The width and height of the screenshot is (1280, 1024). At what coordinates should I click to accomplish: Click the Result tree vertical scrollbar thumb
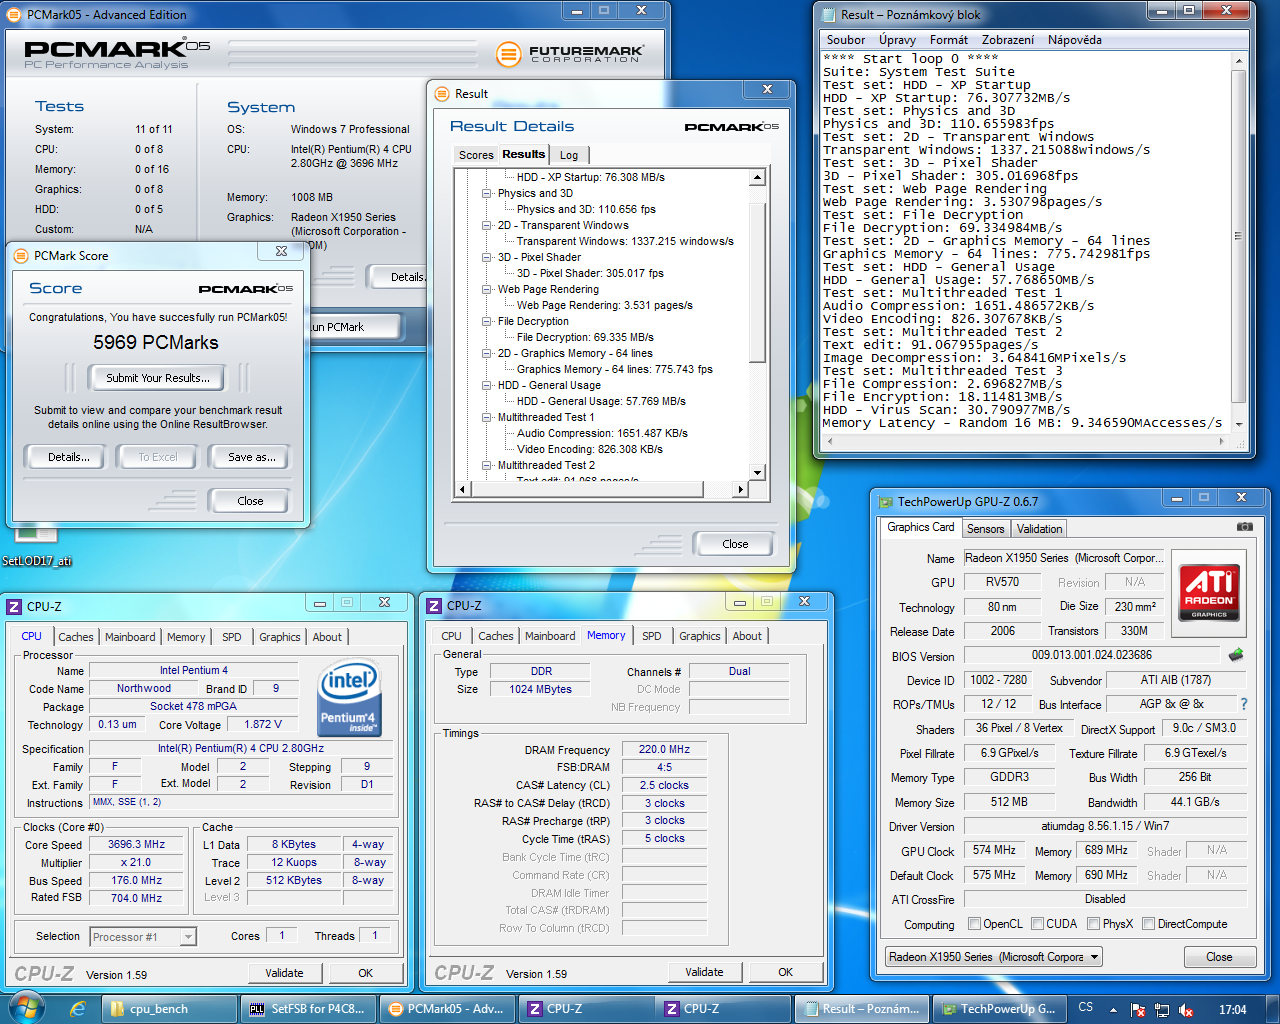tap(757, 282)
